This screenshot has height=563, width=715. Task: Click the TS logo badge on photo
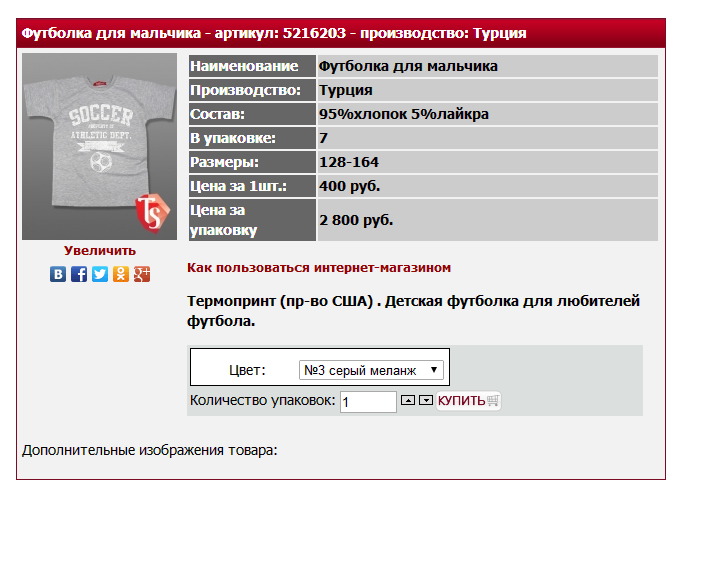[152, 213]
